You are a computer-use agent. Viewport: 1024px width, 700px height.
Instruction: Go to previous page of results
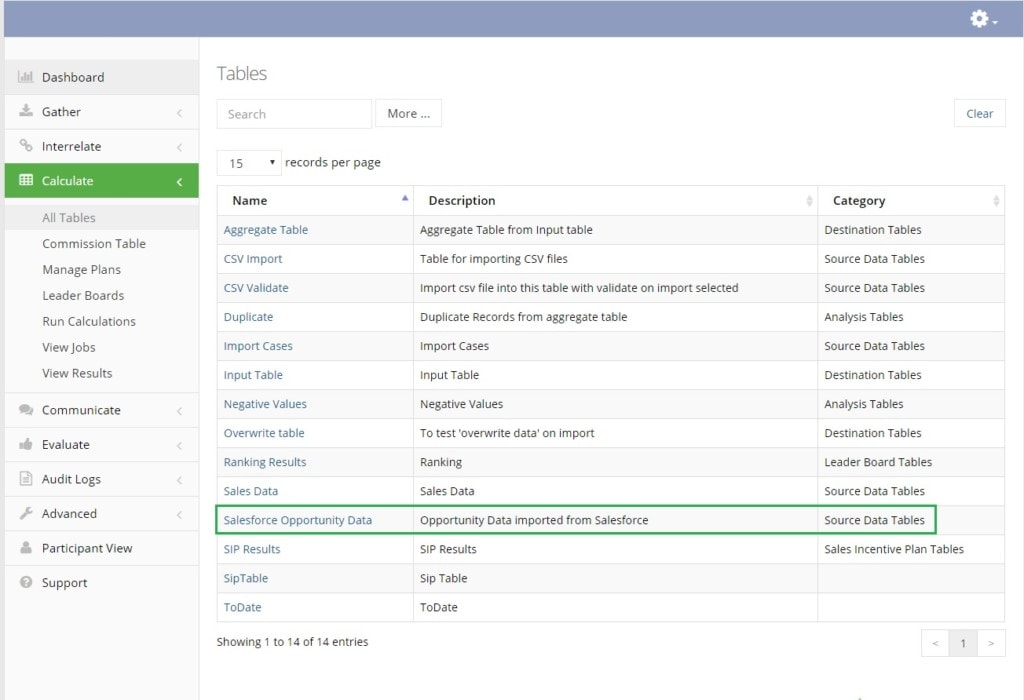pyautogui.click(x=935, y=643)
